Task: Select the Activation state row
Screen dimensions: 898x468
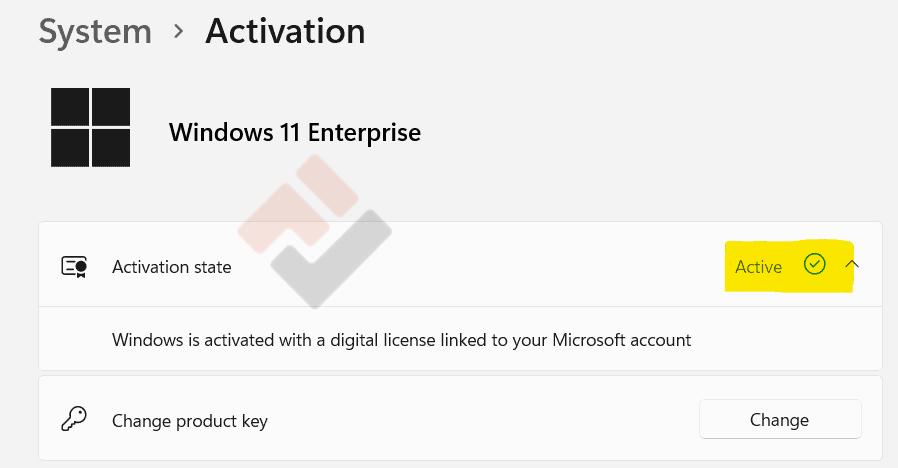Action: click(x=460, y=266)
